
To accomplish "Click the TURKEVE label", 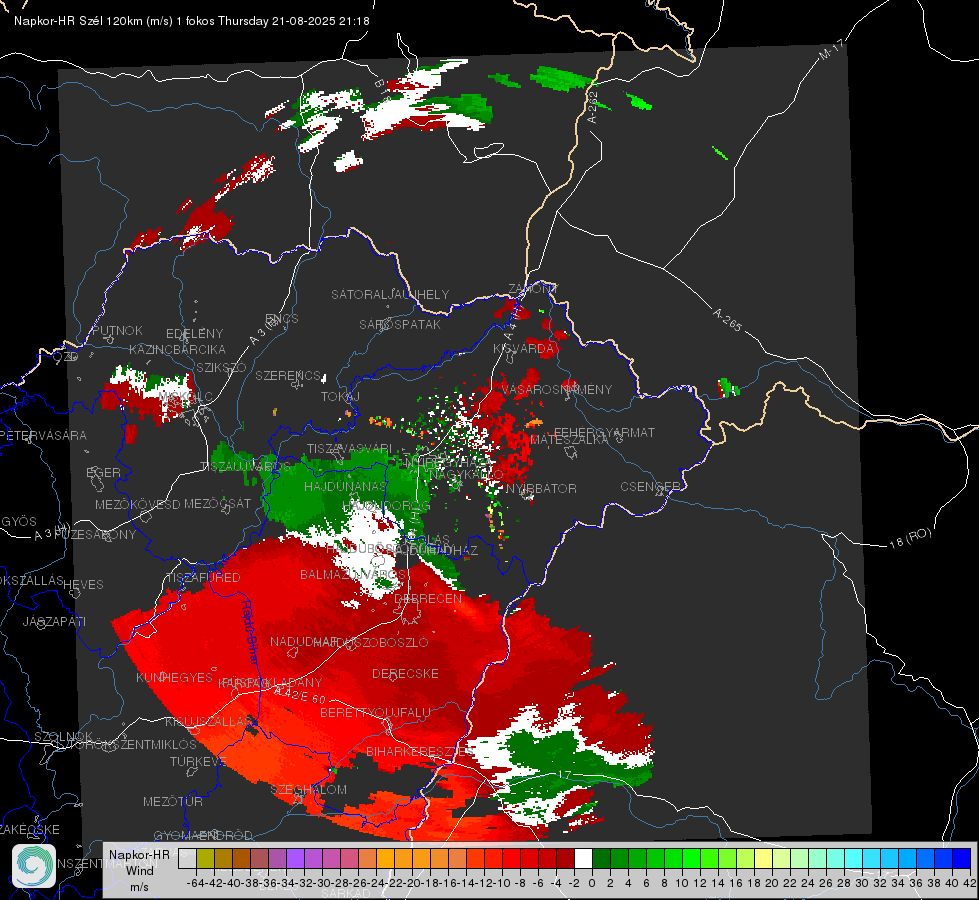I will pyautogui.click(x=198, y=761).
